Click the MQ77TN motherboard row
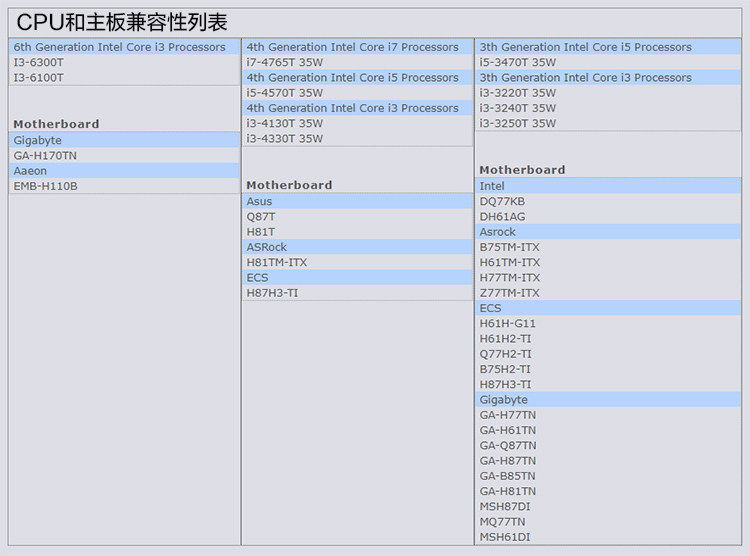Image resolution: width=750 pixels, height=556 pixels. coord(608,523)
